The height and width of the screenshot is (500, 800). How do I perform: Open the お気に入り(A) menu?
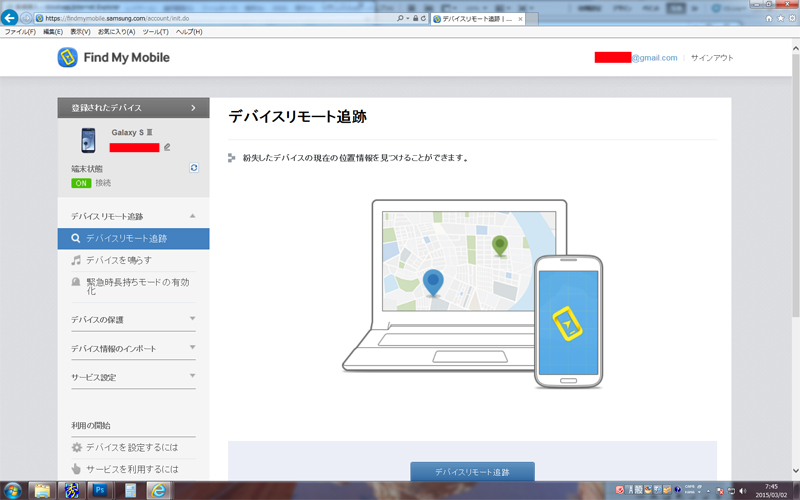(116, 32)
